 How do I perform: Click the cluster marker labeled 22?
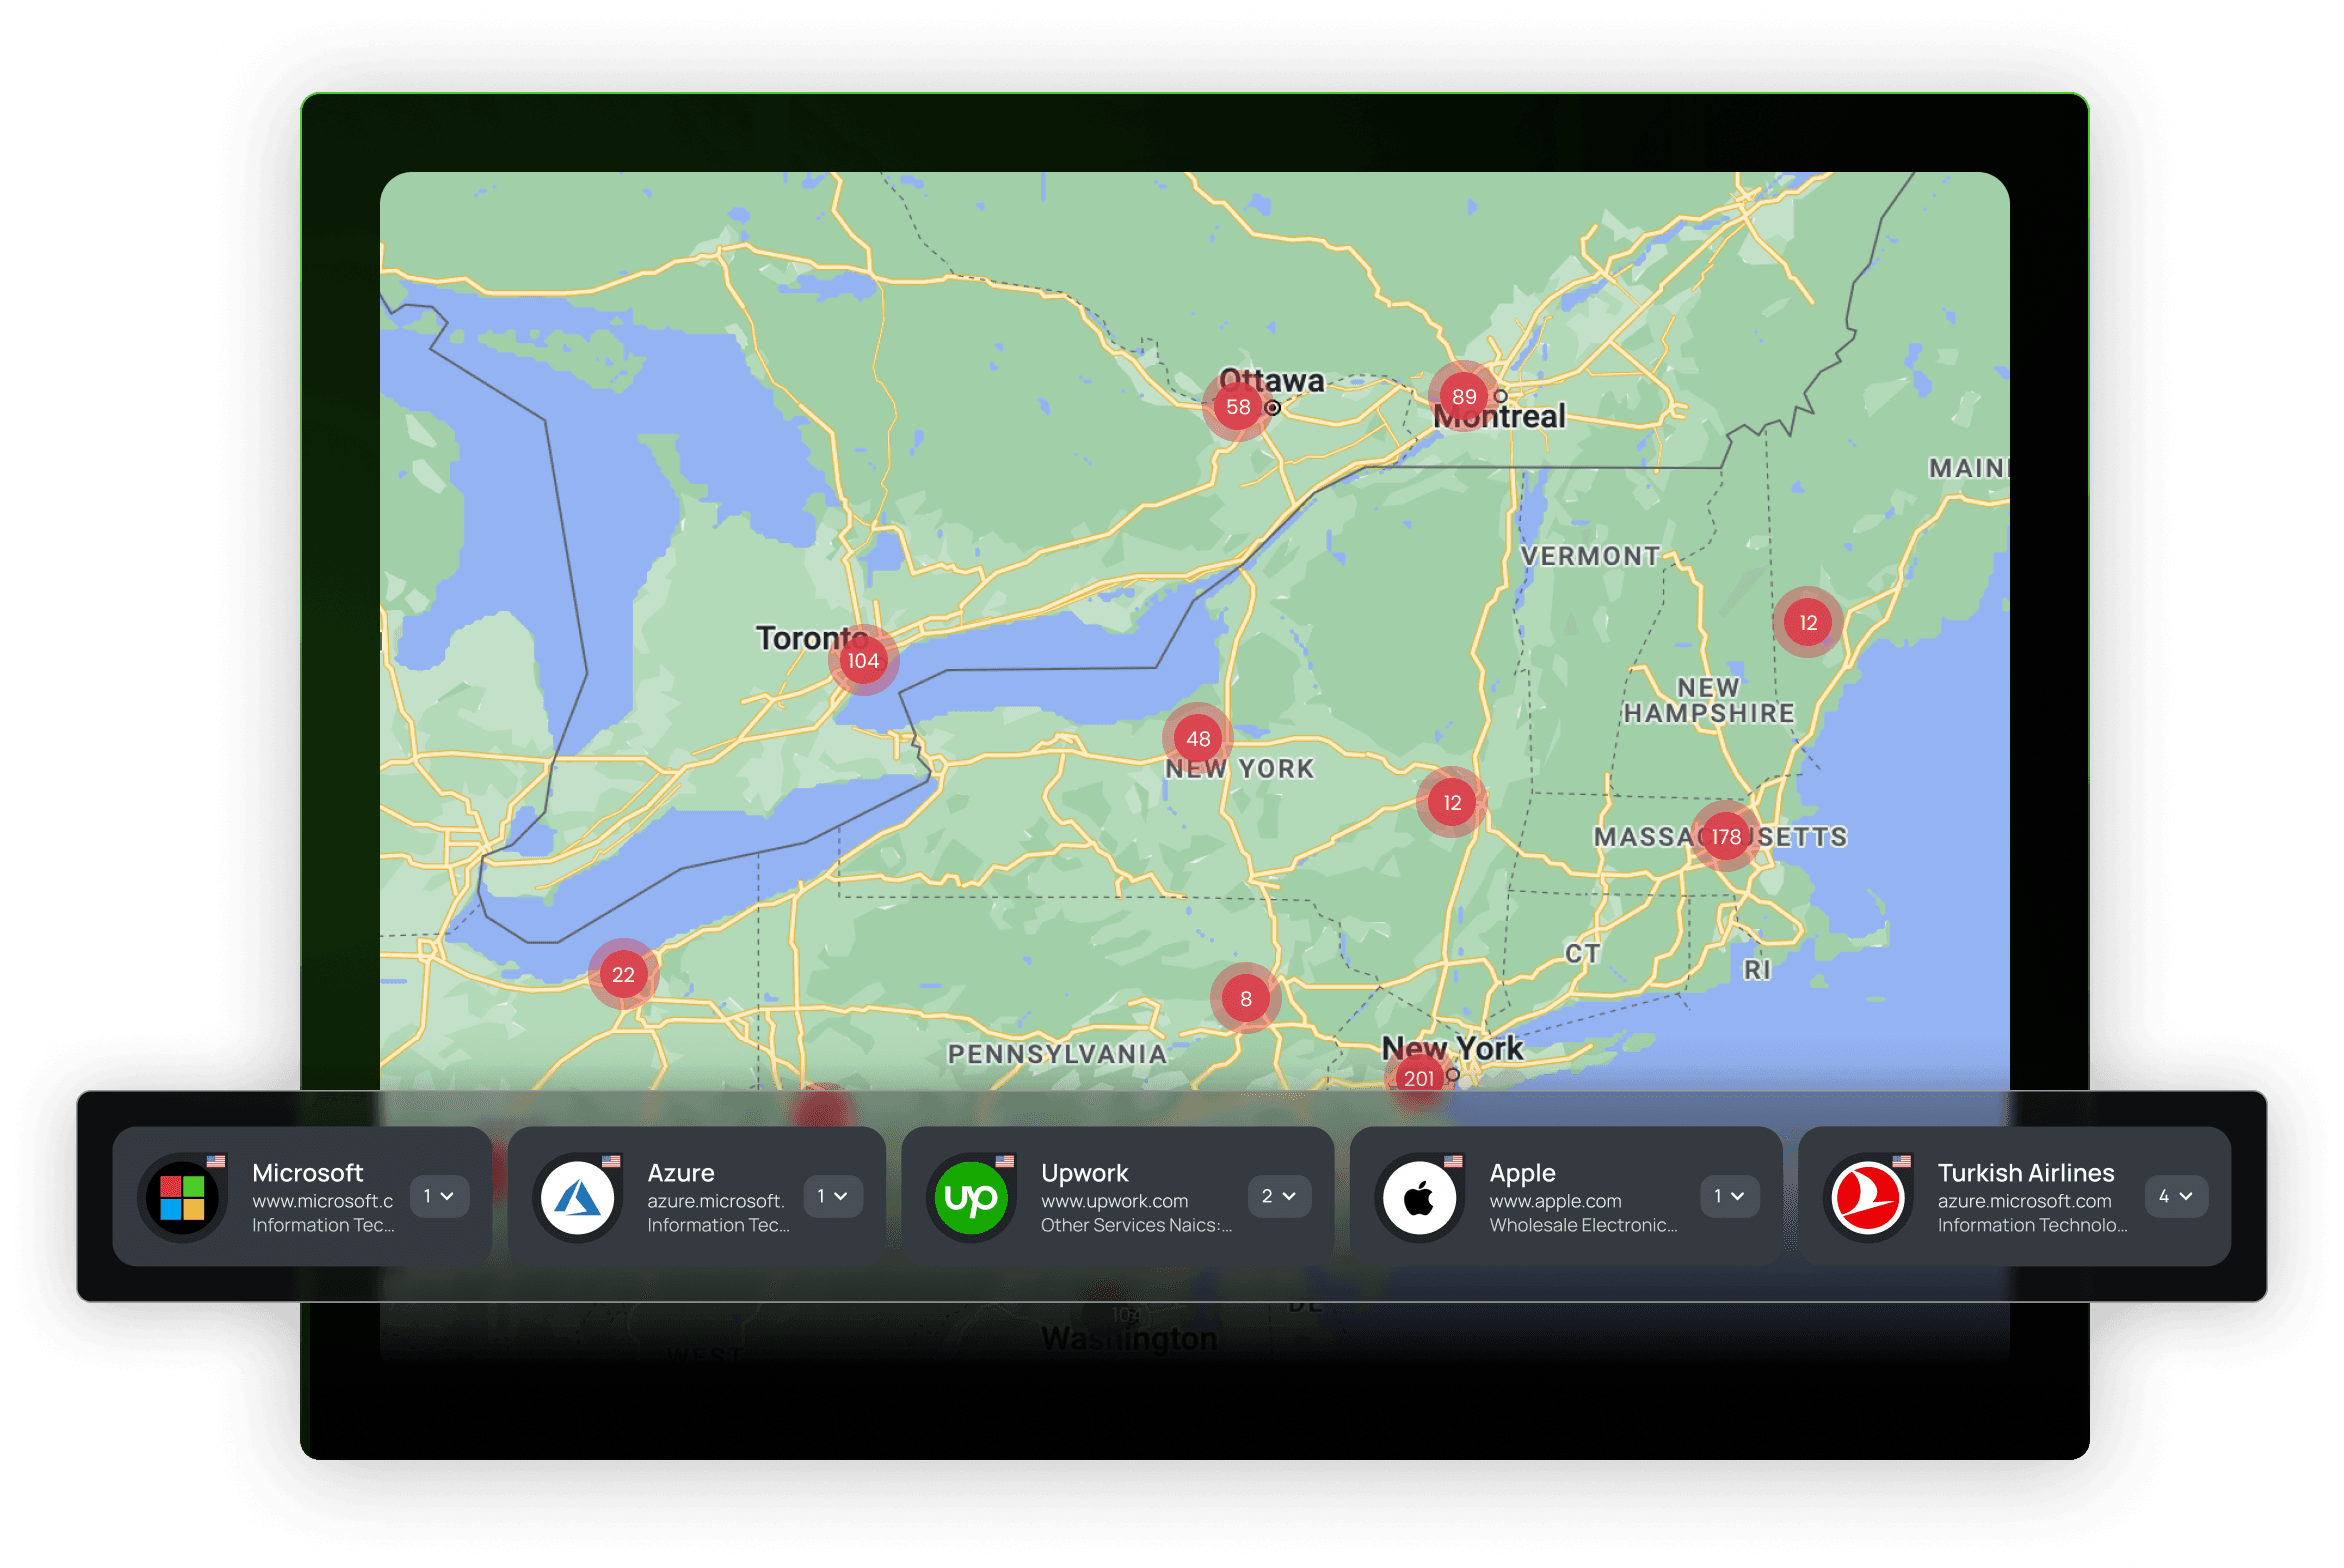(623, 974)
